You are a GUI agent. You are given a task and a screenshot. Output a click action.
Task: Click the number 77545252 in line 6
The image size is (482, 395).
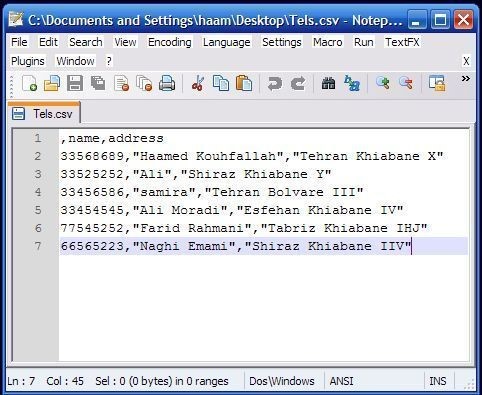click(92, 228)
